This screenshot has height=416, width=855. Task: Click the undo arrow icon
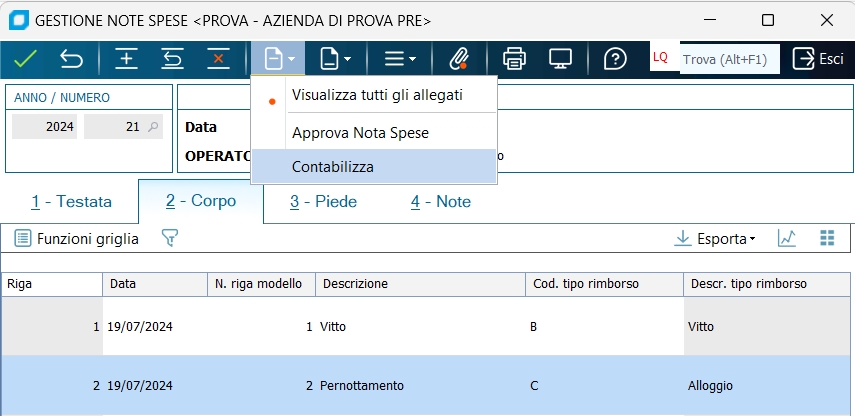71,58
